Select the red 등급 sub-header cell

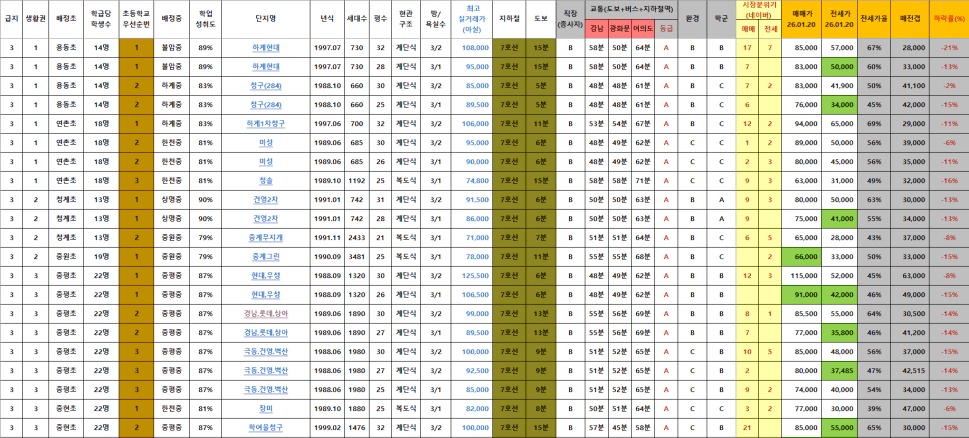pos(666,29)
